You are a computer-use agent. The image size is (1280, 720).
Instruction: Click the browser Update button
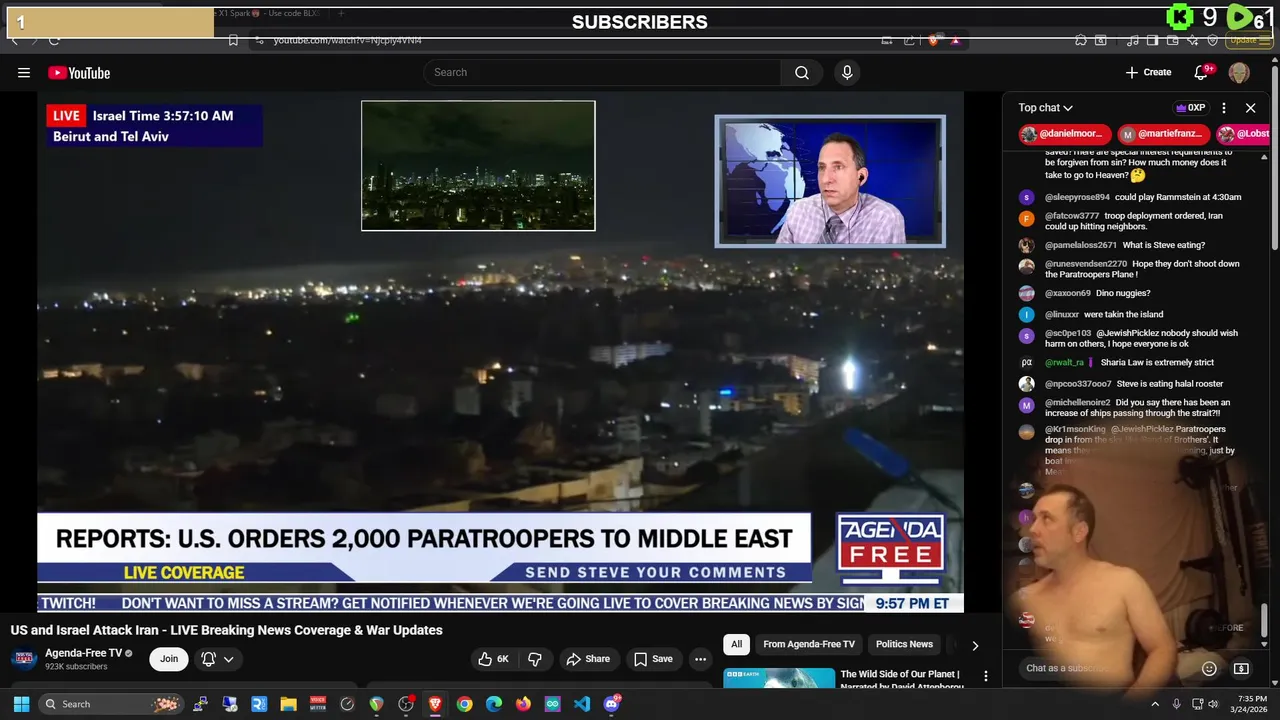coord(1248,40)
